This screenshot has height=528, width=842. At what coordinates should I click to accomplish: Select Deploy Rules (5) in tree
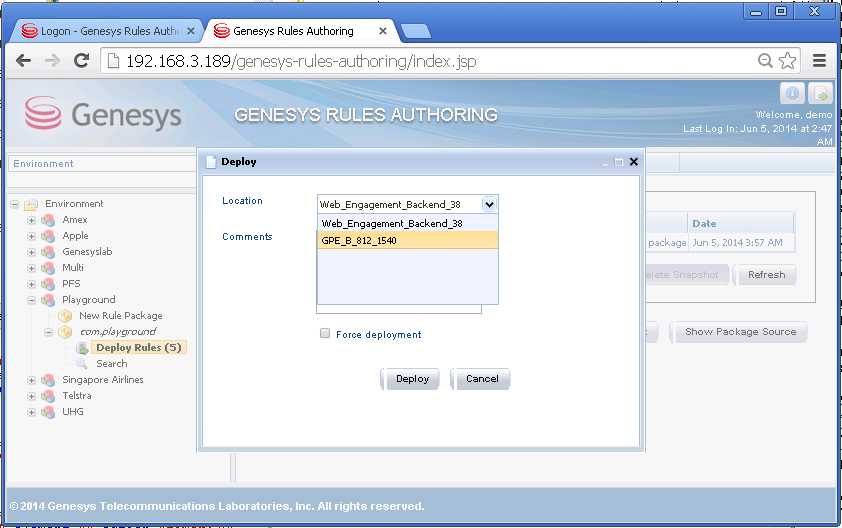pos(137,348)
